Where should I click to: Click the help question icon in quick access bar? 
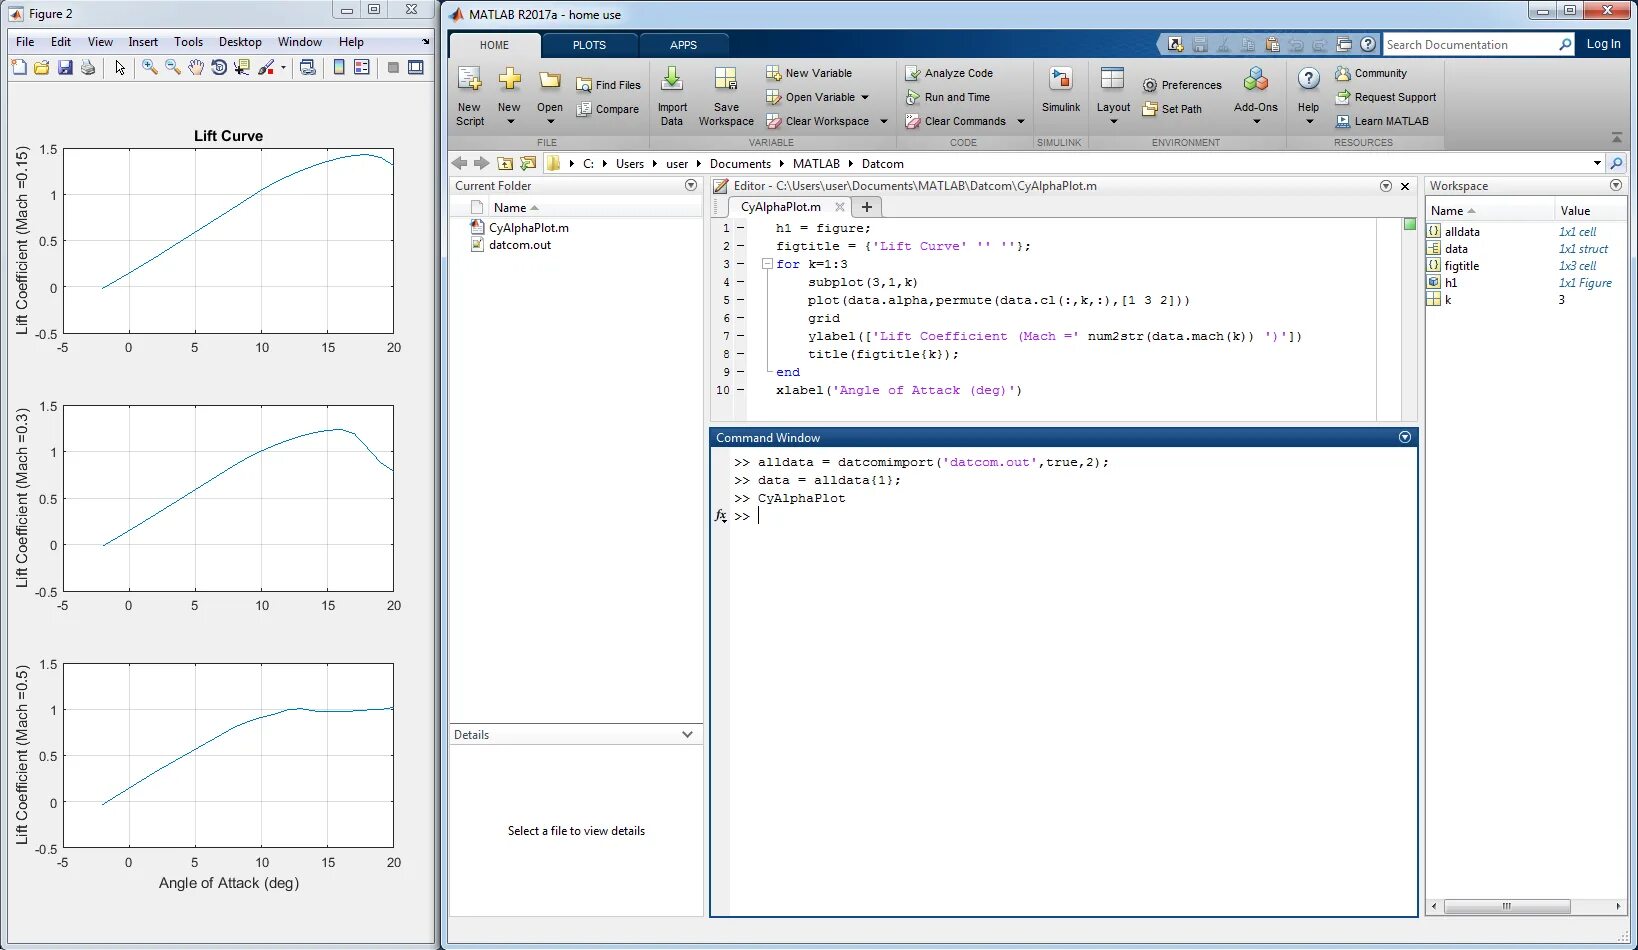click(1367, 44)
